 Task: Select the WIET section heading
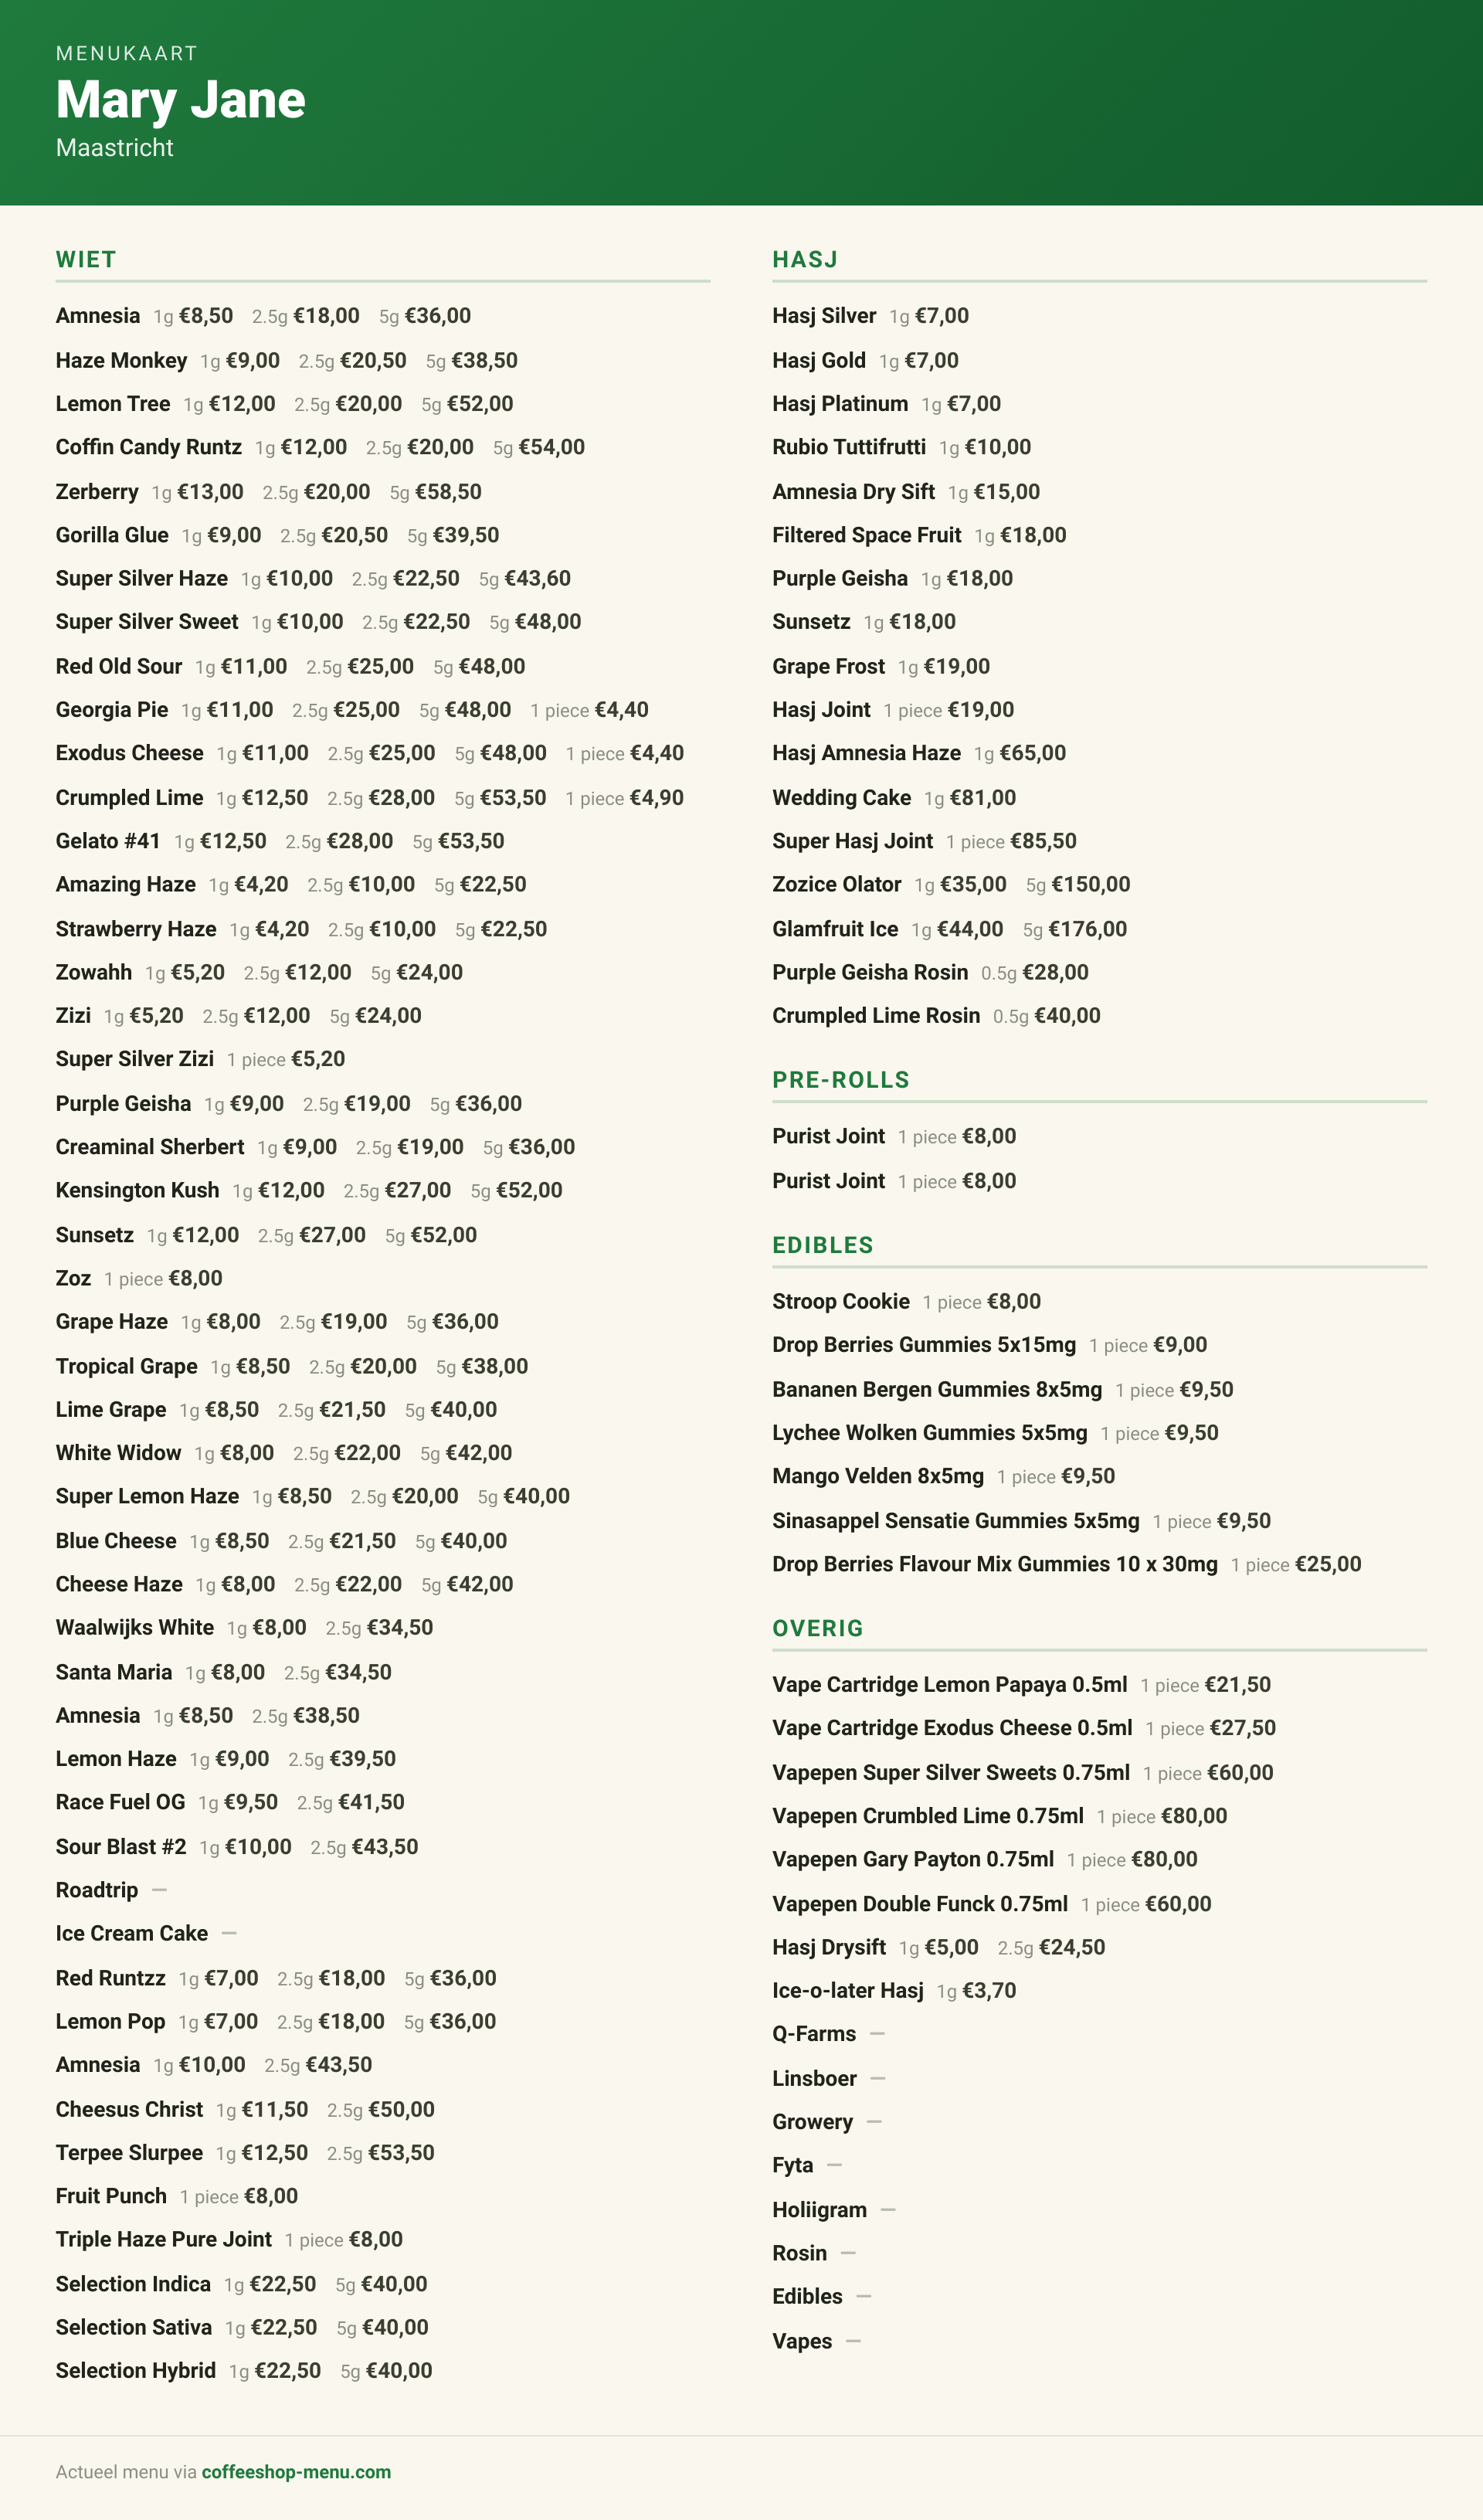(x=86, y=260)
